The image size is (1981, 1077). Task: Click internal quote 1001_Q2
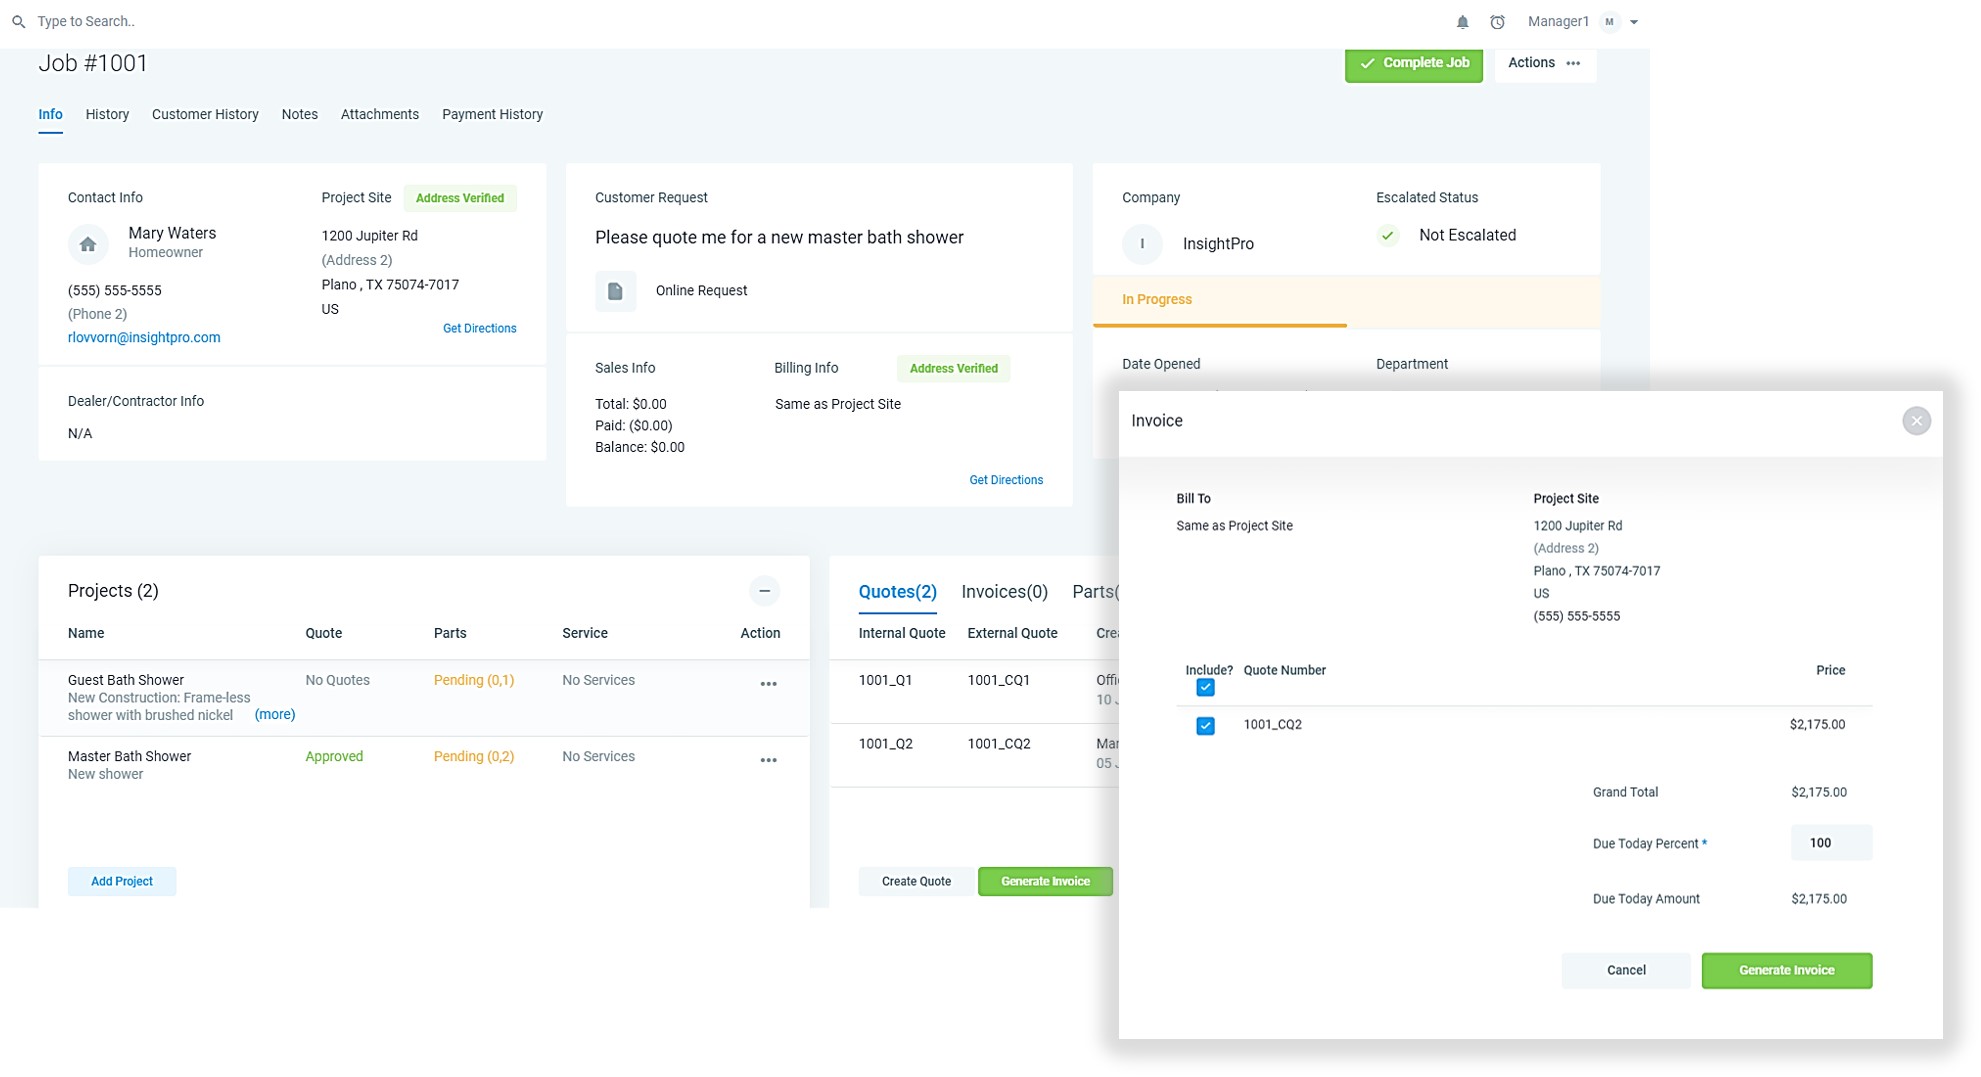tap(885, 744)
